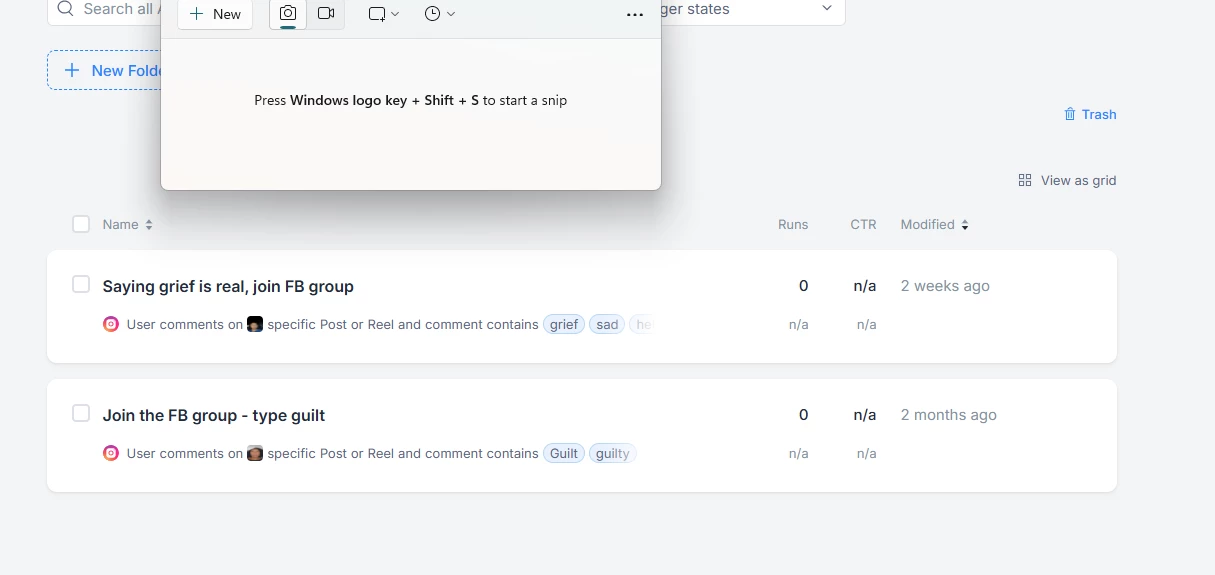Screen dimensions: 1215x575
Task: Click post thumbnail in guilt automation row
Action: (255, 453)
